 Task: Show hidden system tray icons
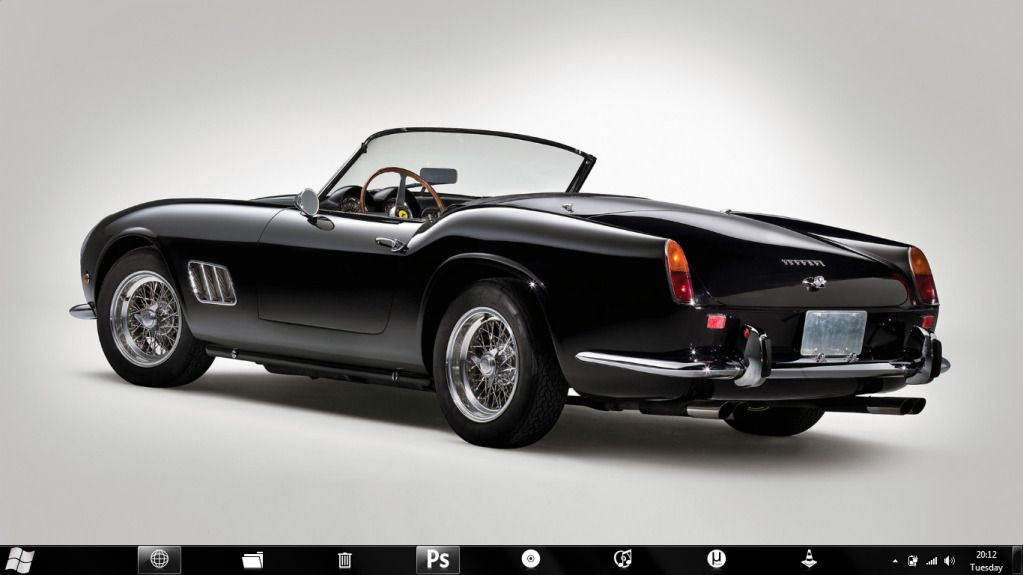click(x=895, y=561)
